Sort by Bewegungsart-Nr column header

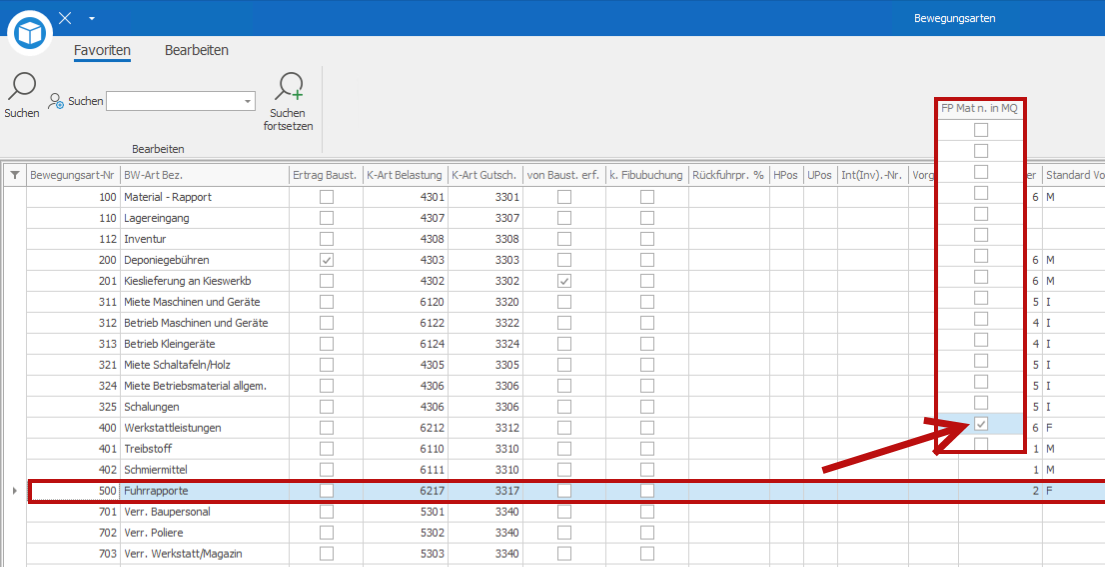[73, 175]
